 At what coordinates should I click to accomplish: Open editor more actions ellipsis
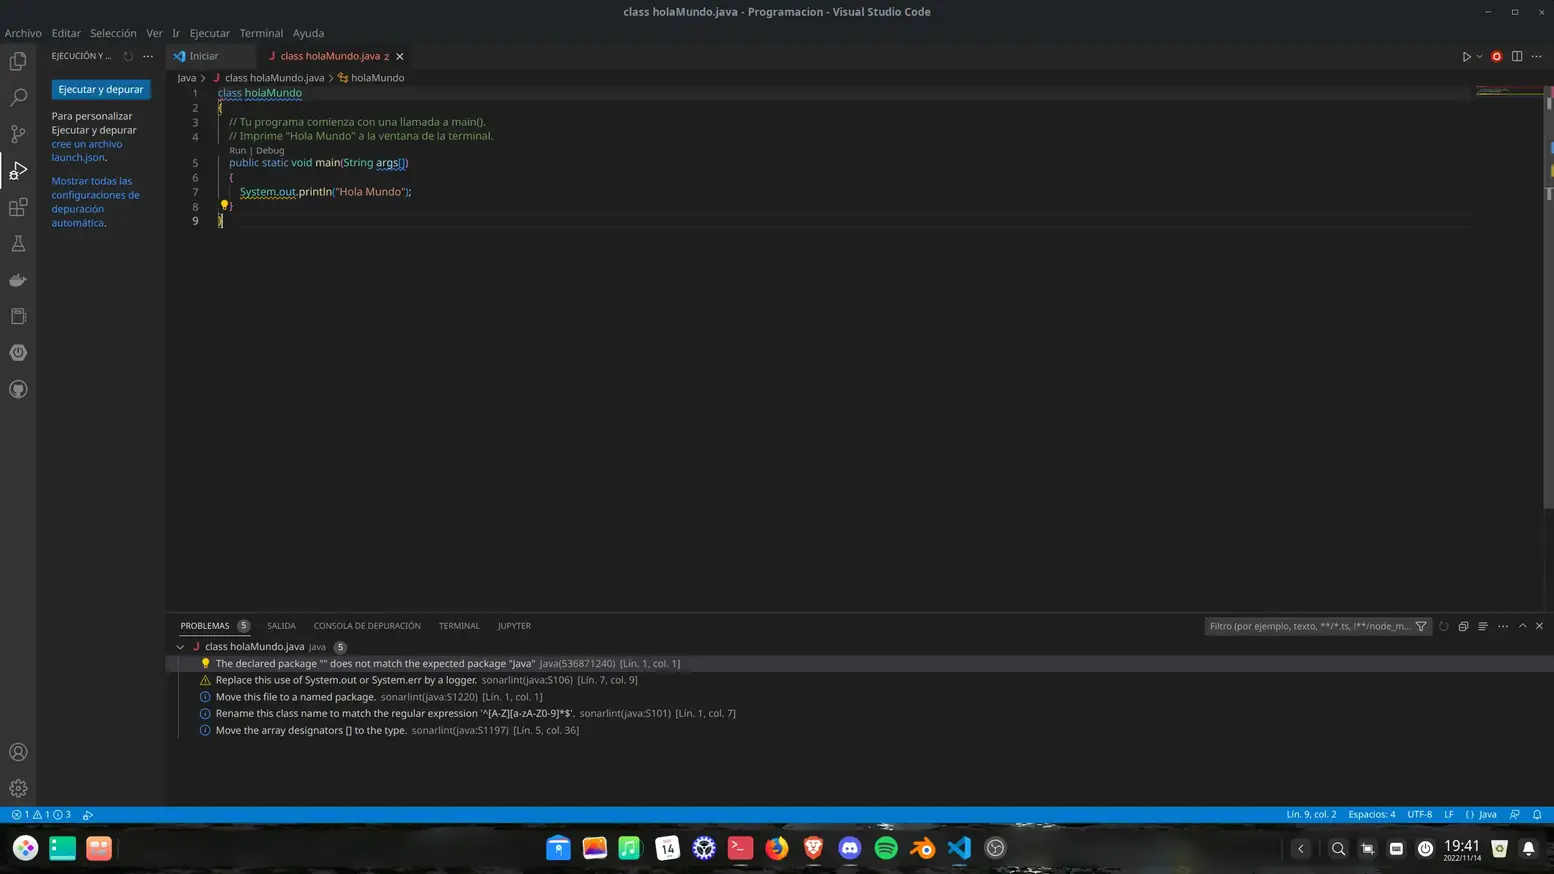1537,56
